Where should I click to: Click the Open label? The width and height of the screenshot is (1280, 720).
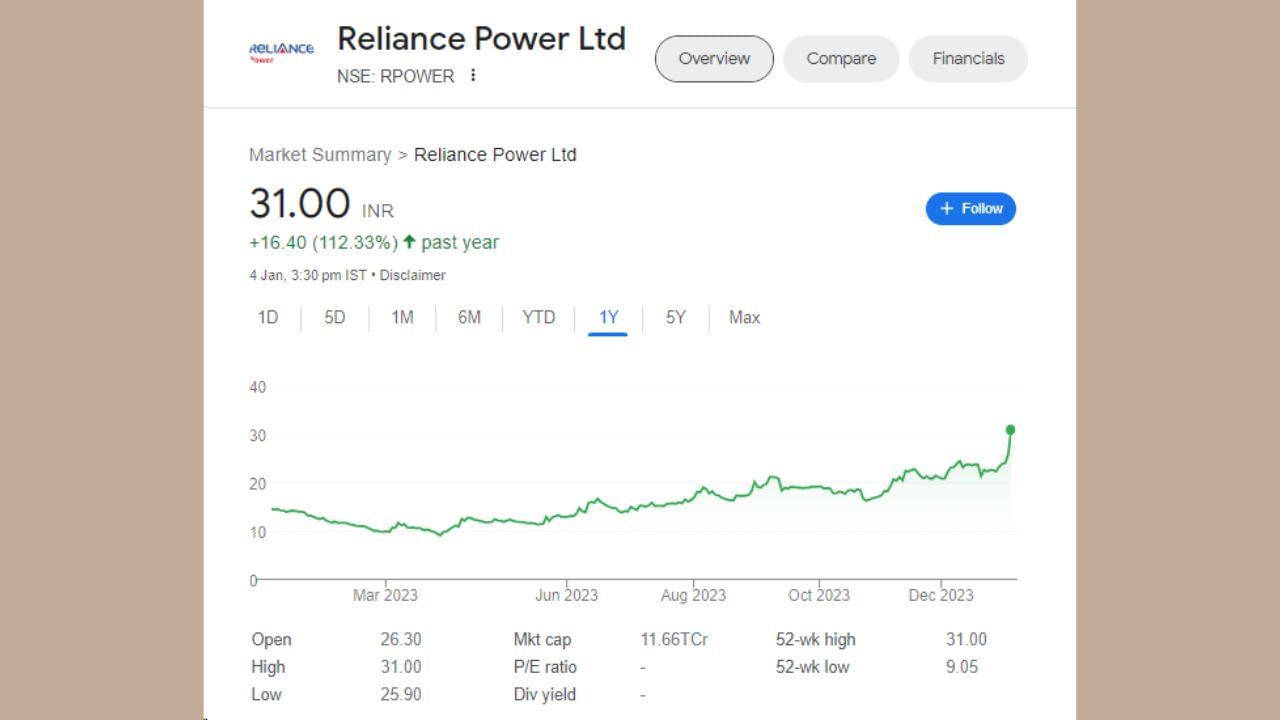(x=271, y=640)
